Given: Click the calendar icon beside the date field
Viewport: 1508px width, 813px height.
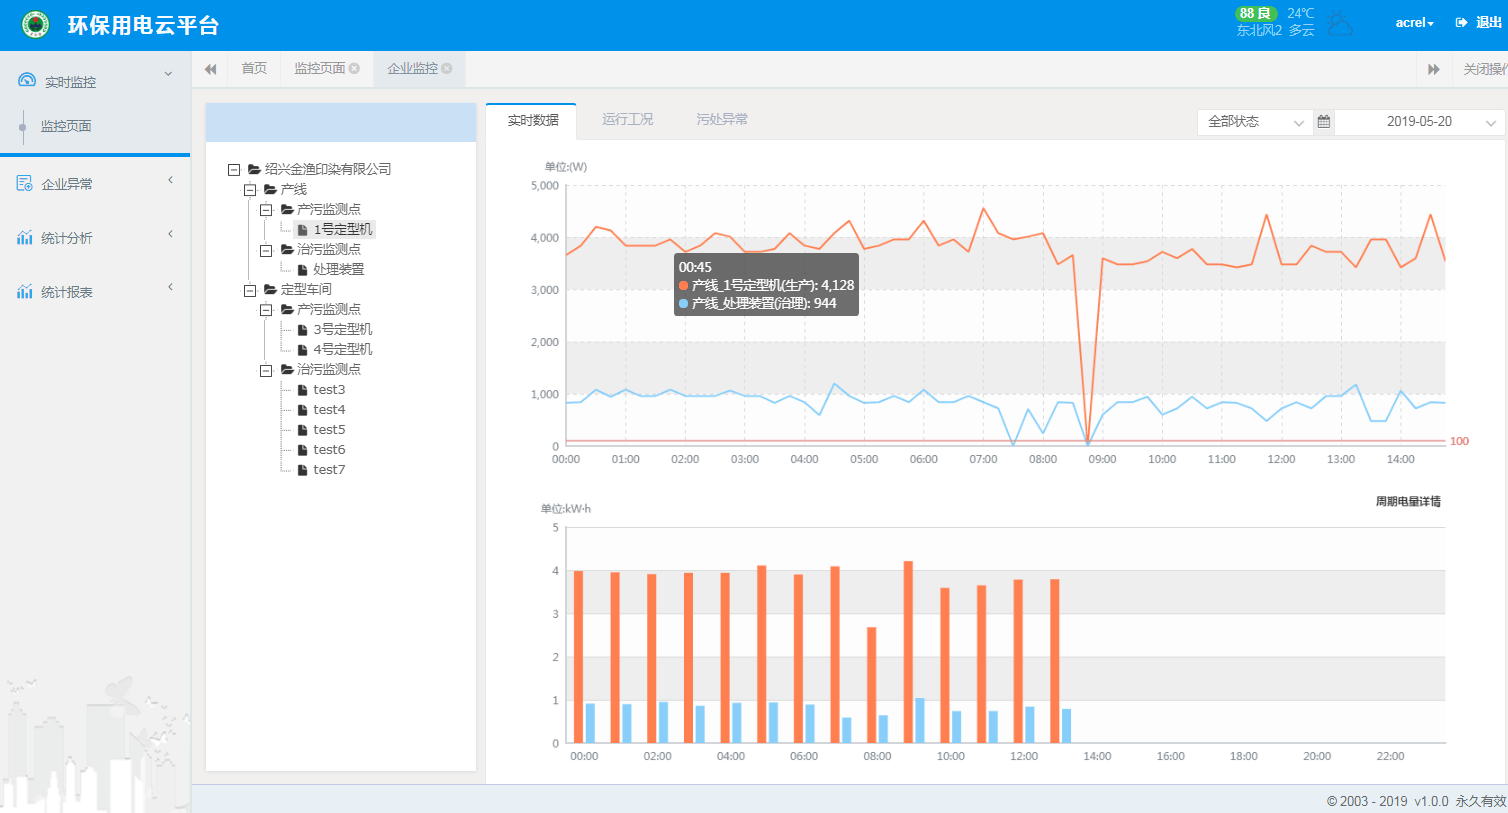Looking at the screenshot, I should tap(1324, 122).
